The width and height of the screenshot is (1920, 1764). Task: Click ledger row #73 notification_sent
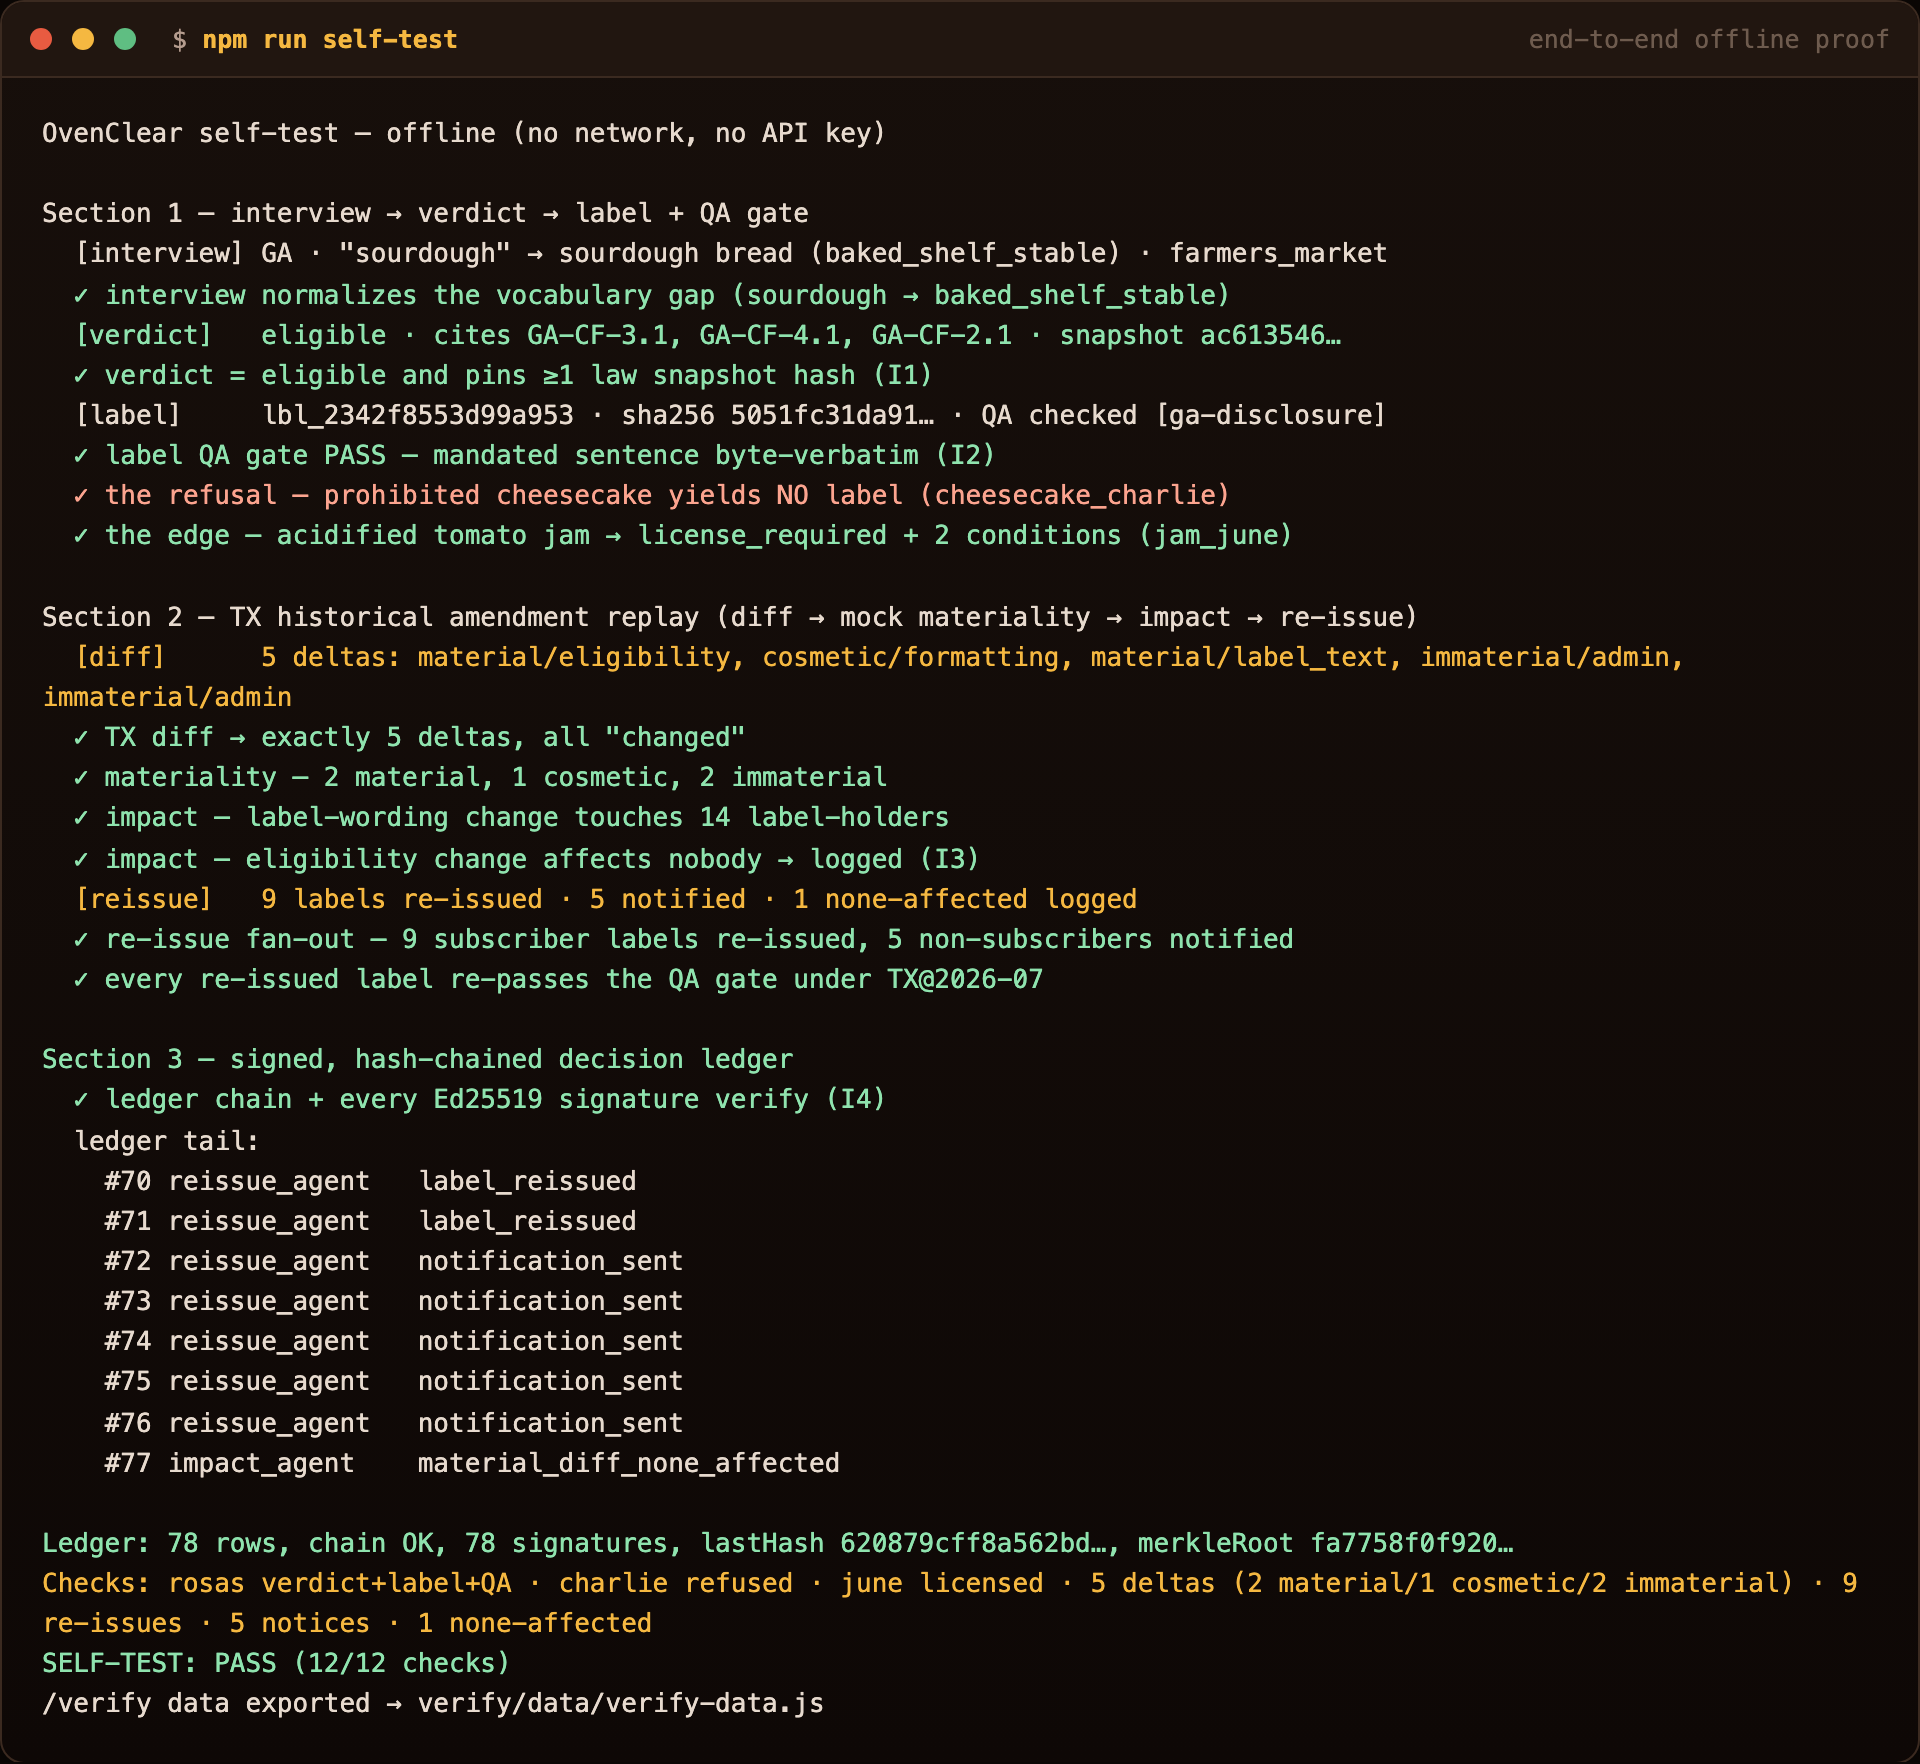(394, 1301)
